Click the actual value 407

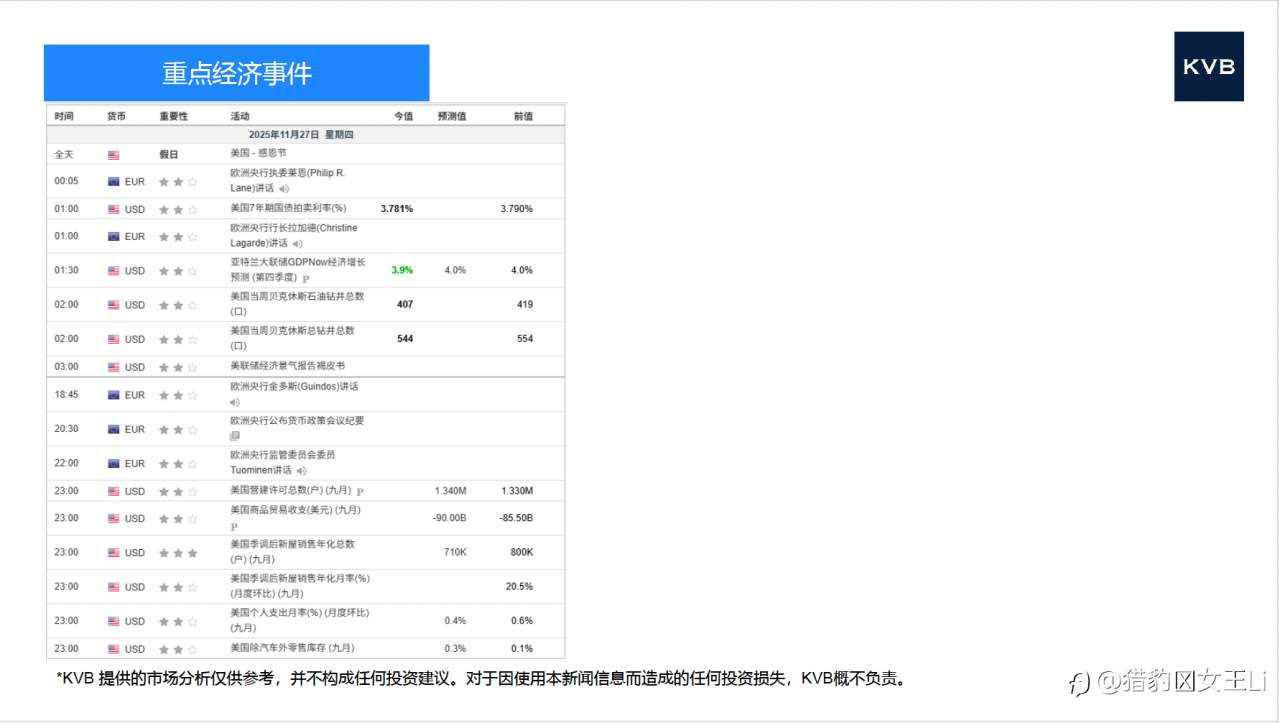click(405, 304)
